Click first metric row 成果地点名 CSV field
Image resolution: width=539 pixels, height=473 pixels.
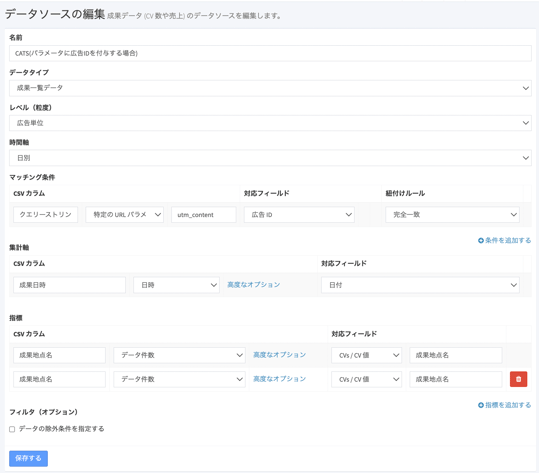pyautogui.click(x=59, y=355)
